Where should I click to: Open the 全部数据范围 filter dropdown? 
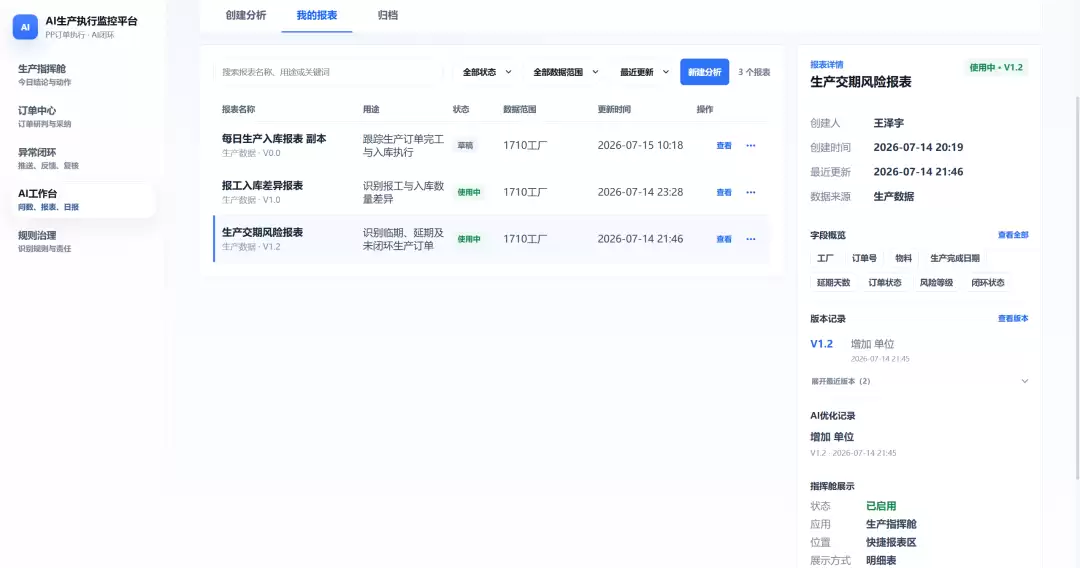565,72
